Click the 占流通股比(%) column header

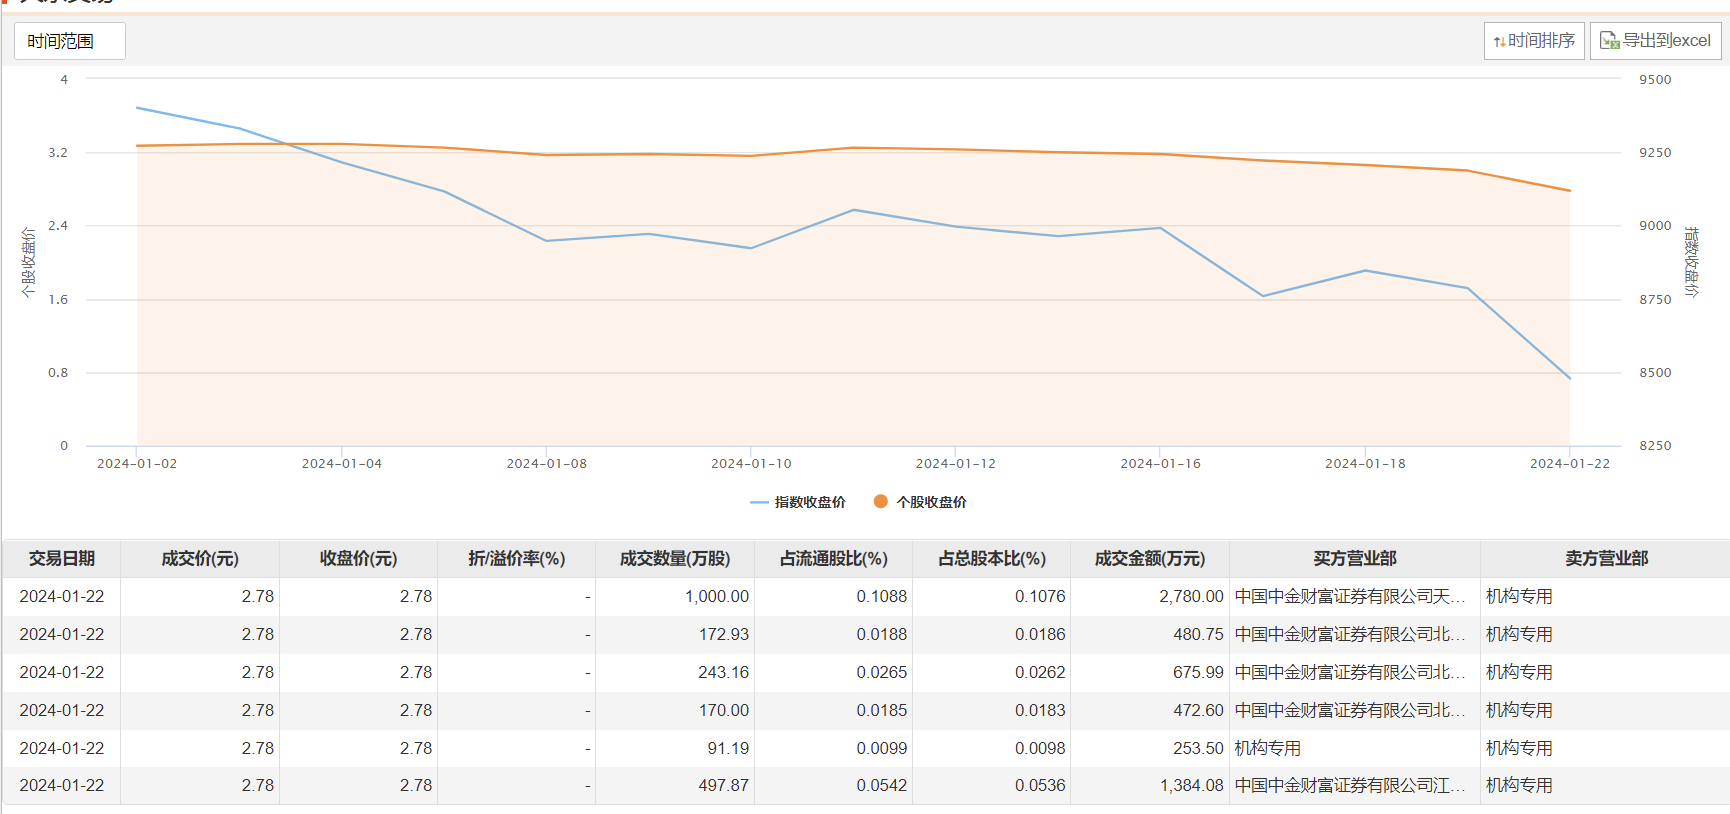[x=833, y=559]
